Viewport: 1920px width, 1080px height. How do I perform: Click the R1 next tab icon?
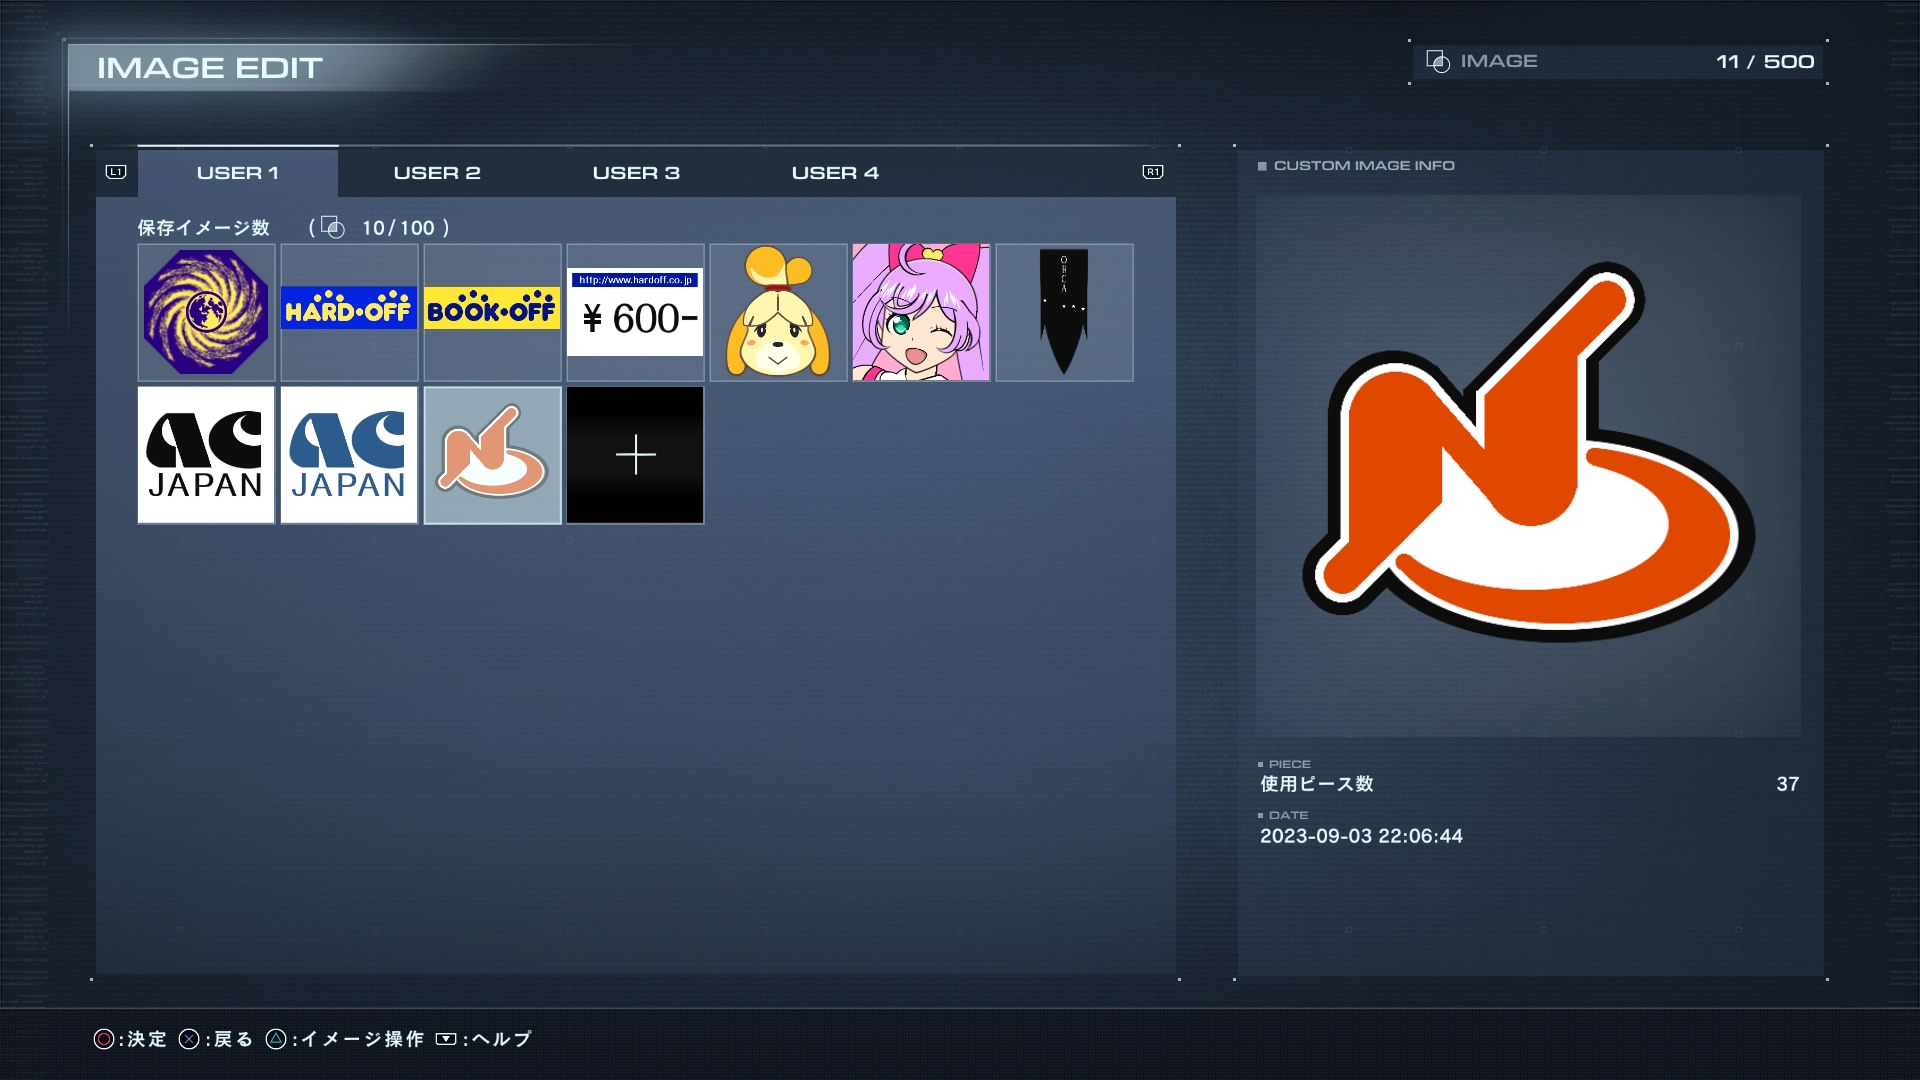(x=1153, y=172)
